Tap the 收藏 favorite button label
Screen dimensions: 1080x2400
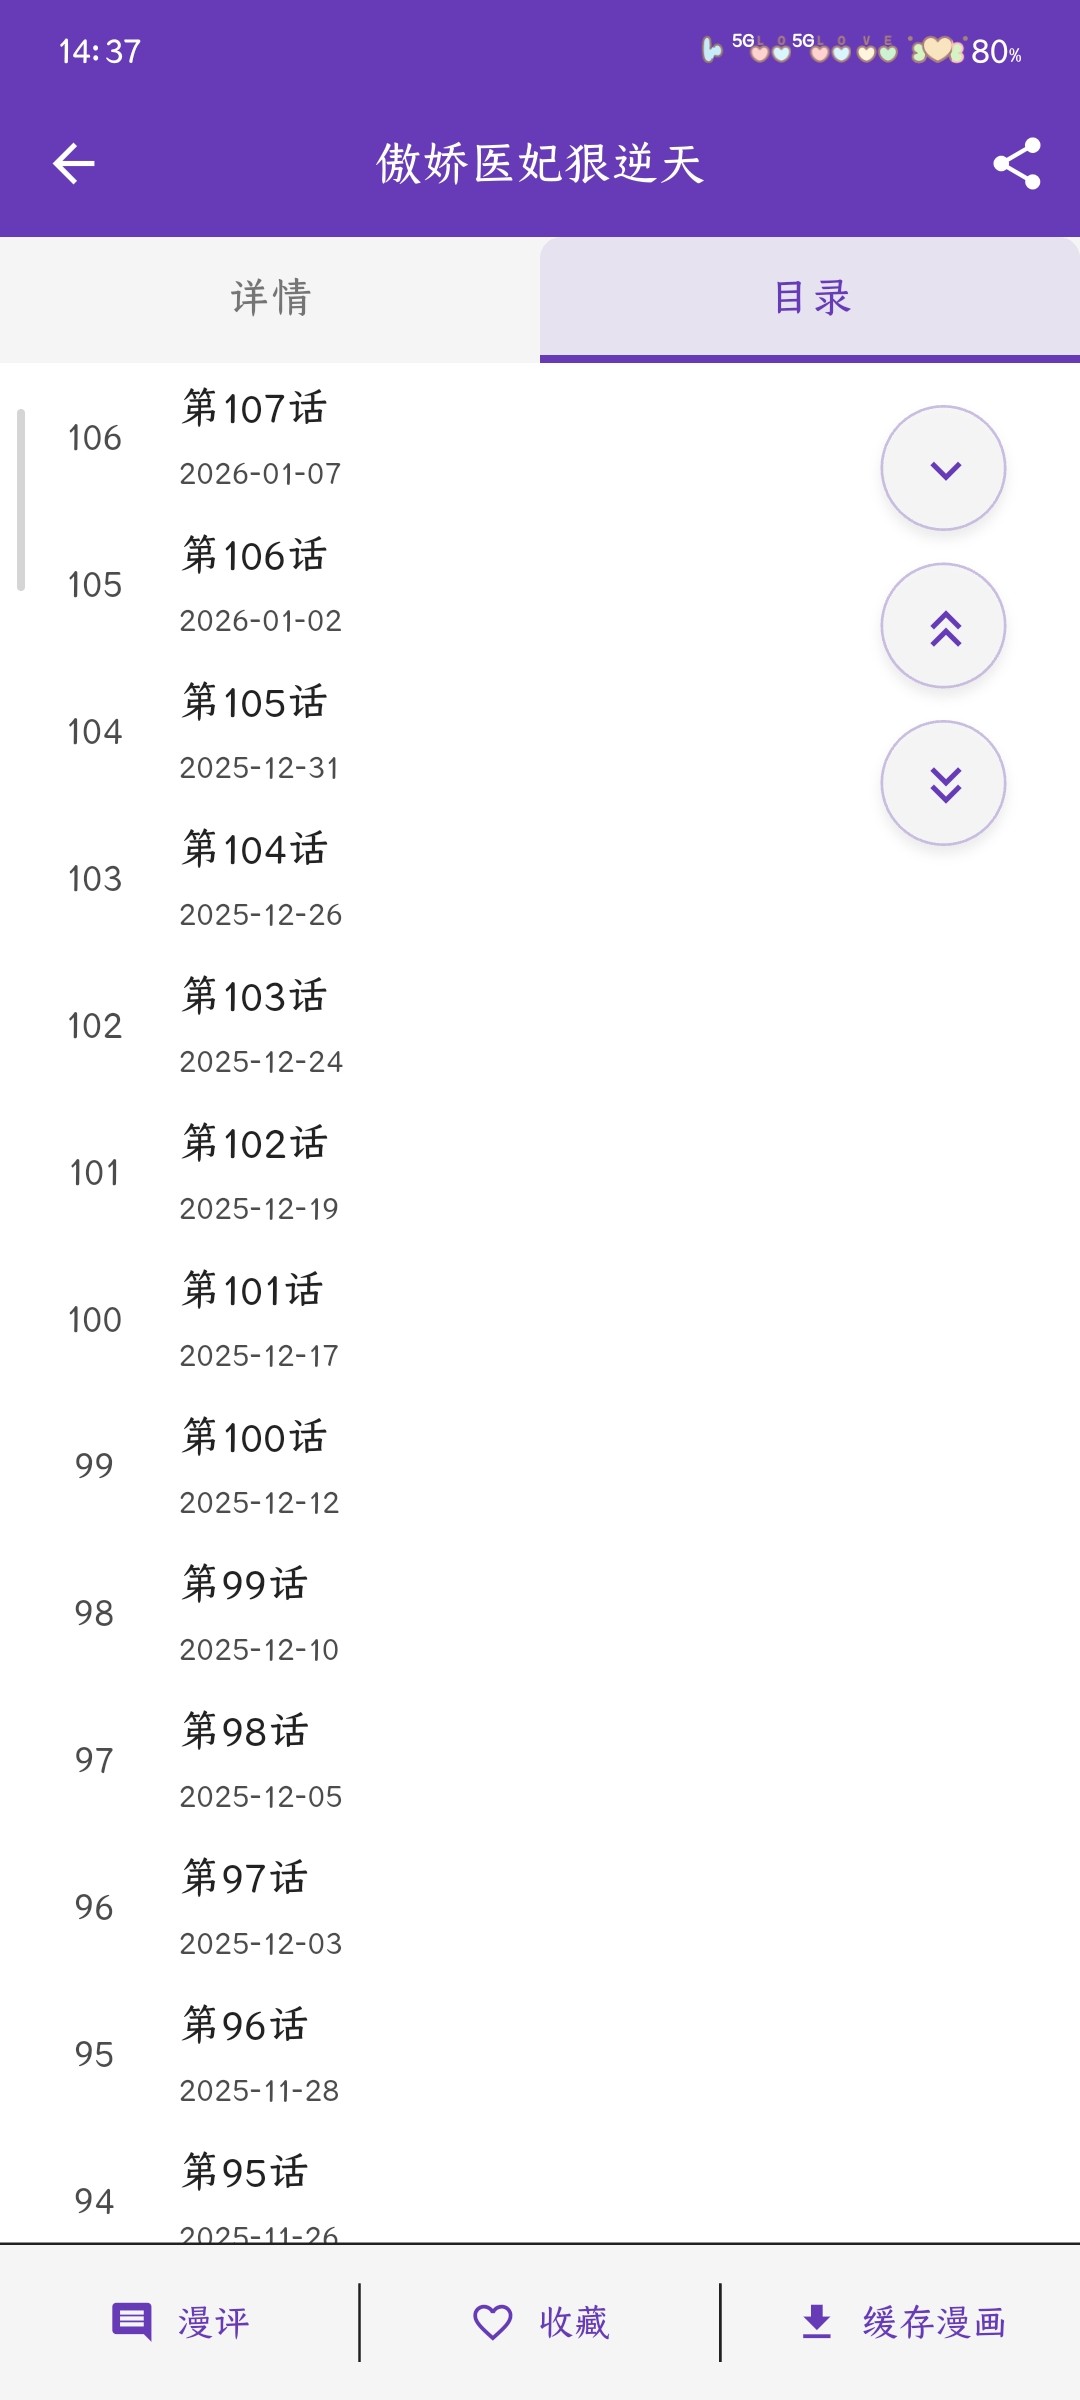574,2322
